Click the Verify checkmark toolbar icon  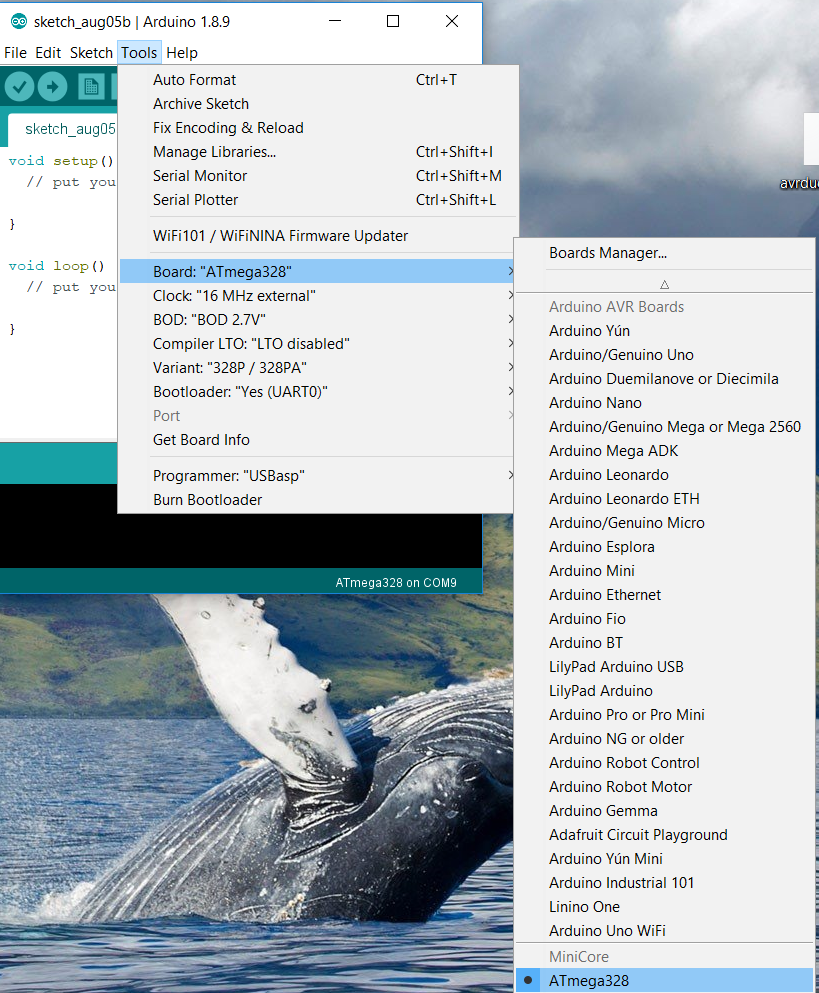pos(20,86)
